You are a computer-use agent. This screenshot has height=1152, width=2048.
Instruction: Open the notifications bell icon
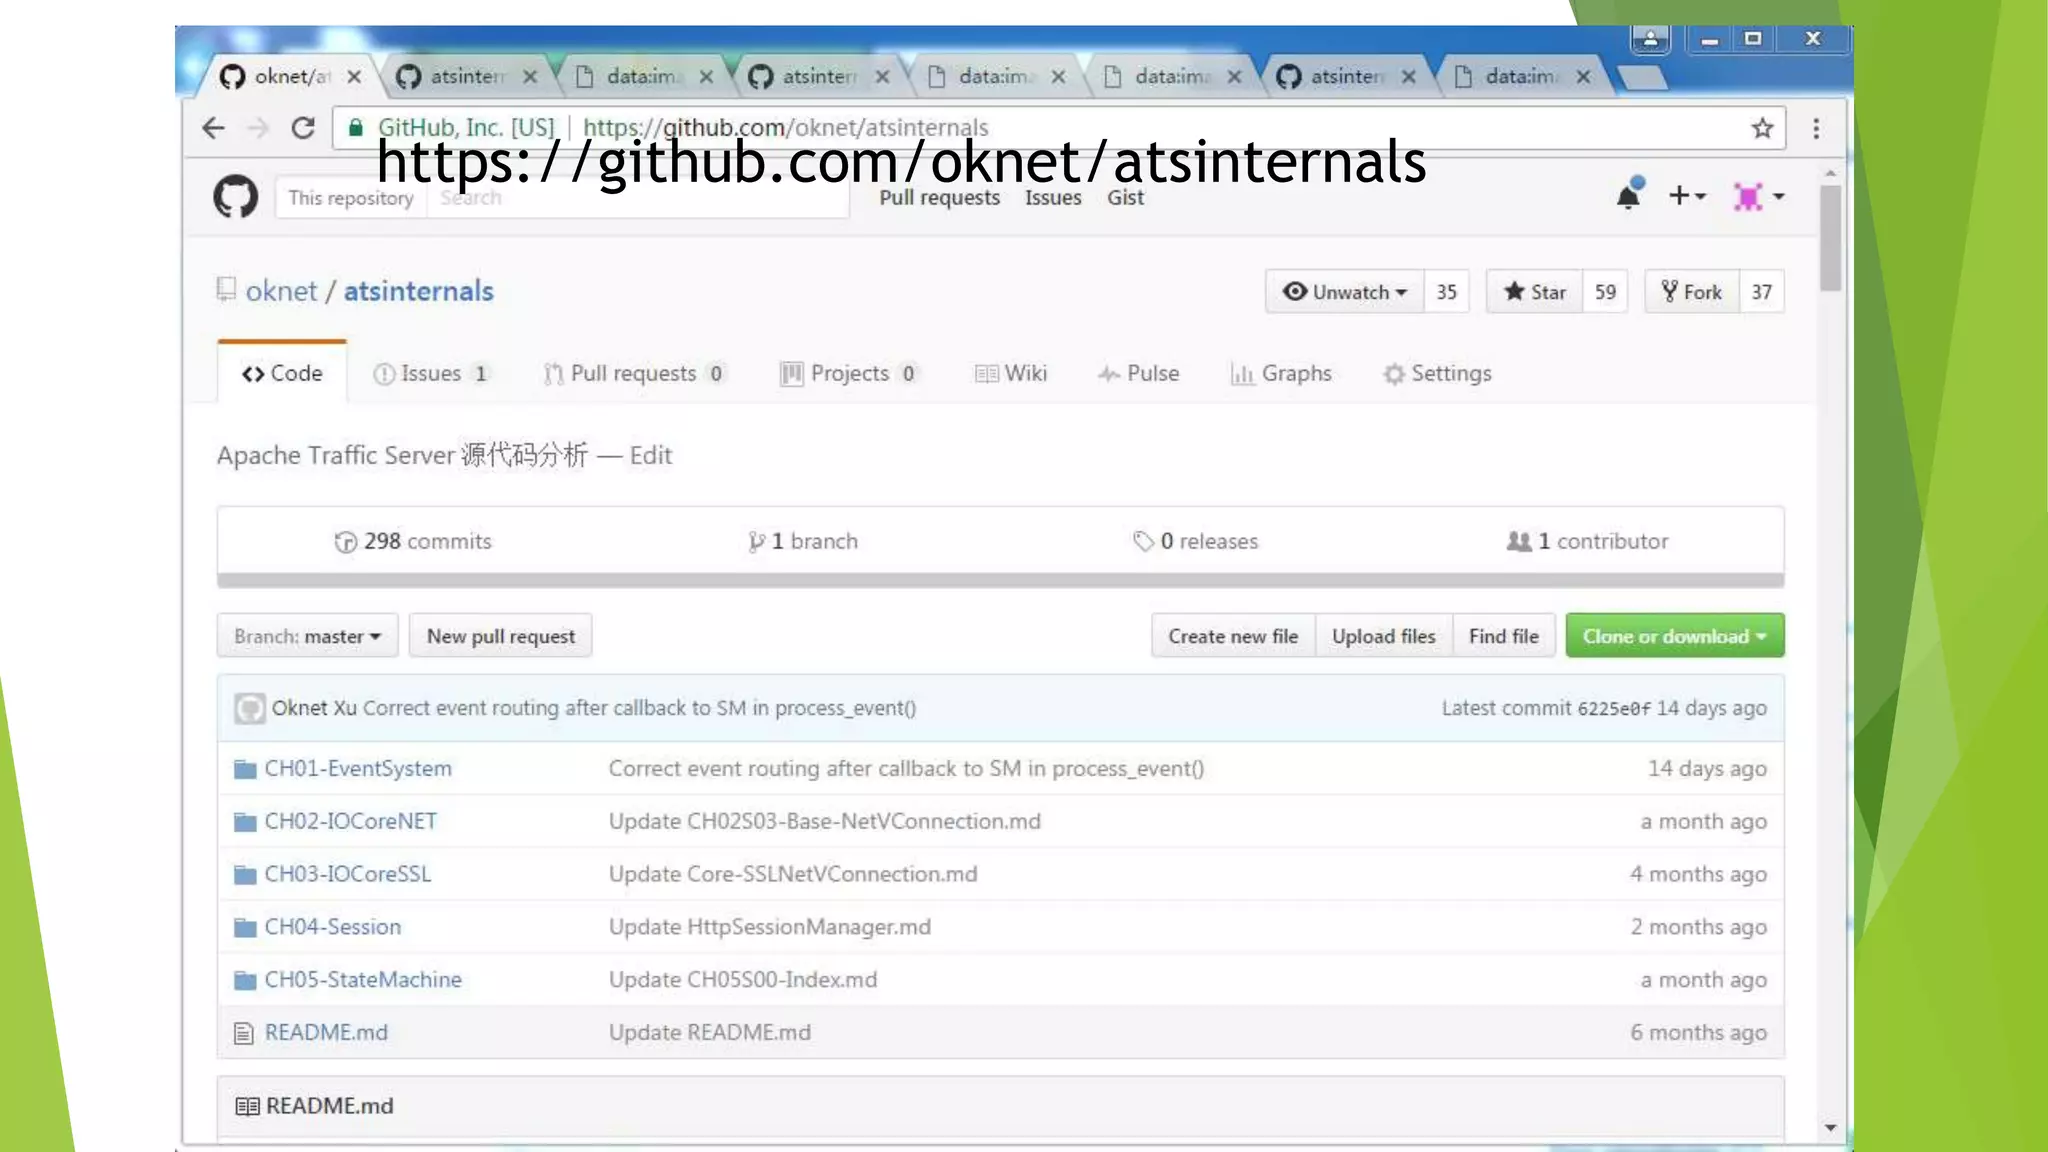(1628, 196)
